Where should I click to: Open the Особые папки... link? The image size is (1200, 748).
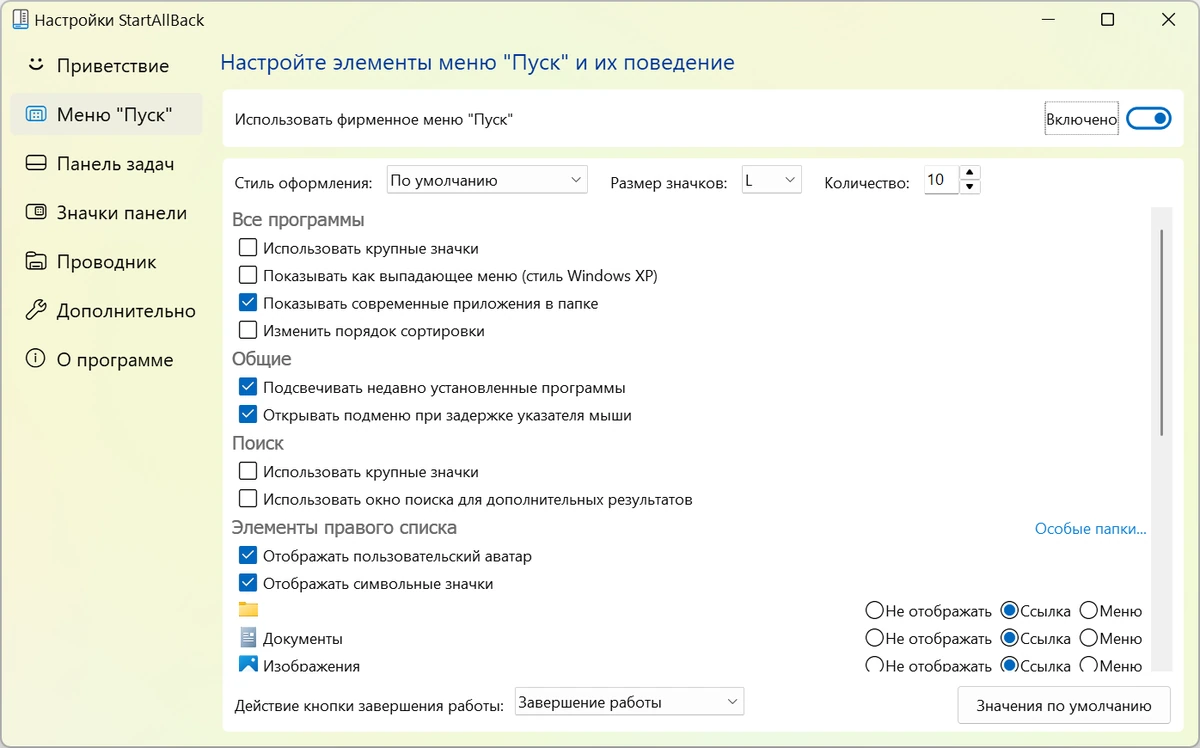click(x=1090, y=529)
